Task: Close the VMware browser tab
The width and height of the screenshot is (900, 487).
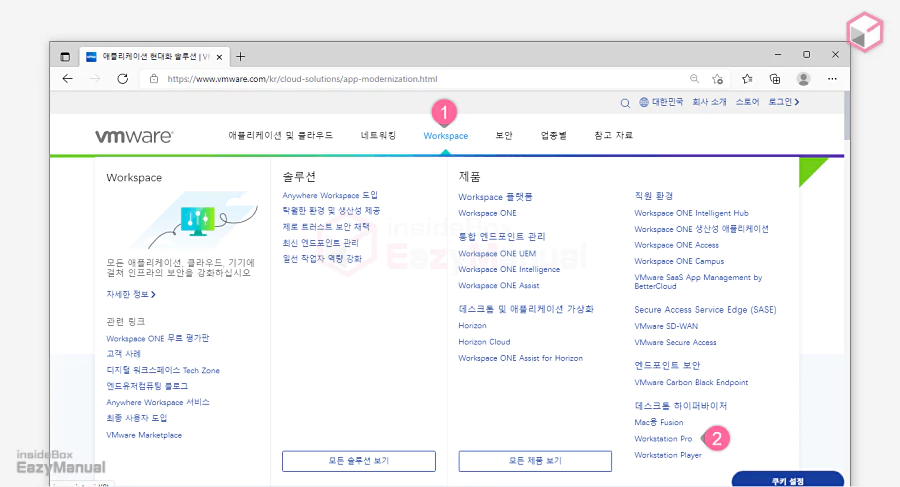Action: pyautogui.click(x=219, y=57)
